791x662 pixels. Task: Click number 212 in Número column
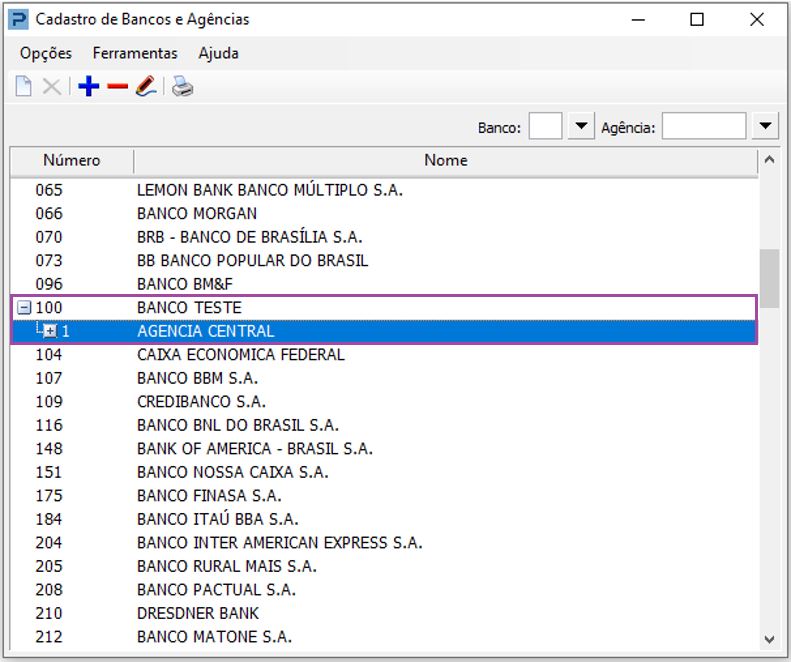click(49, 637)
